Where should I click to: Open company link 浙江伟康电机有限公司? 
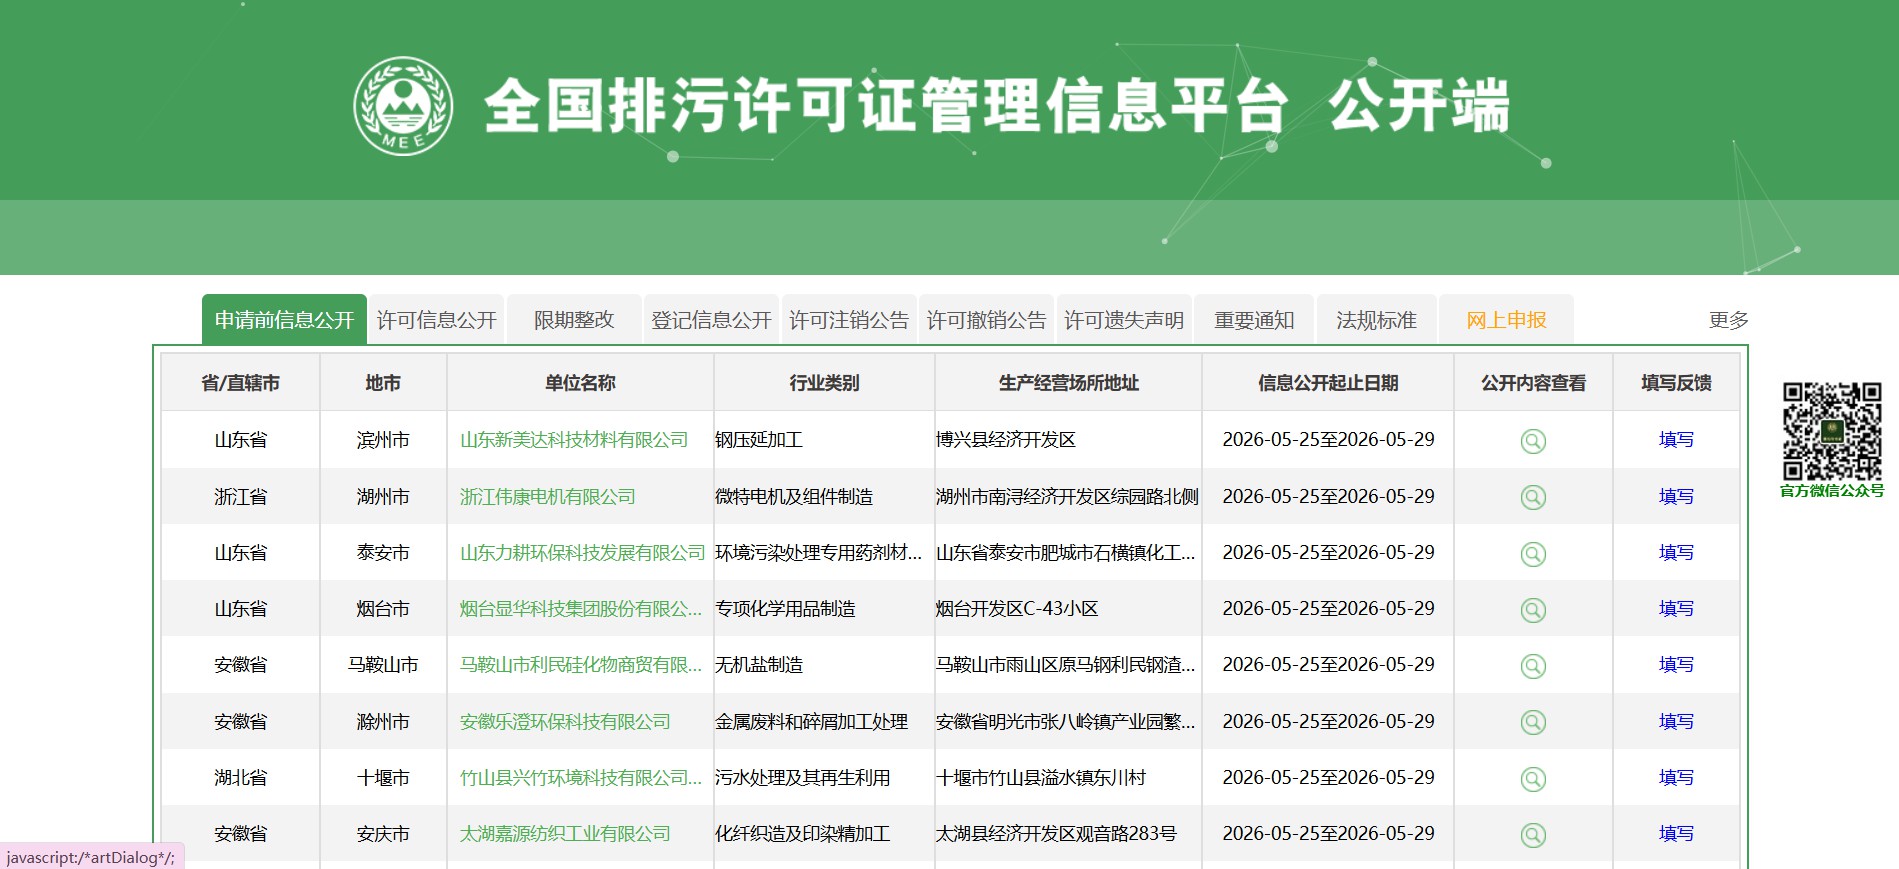click(548, 497)
